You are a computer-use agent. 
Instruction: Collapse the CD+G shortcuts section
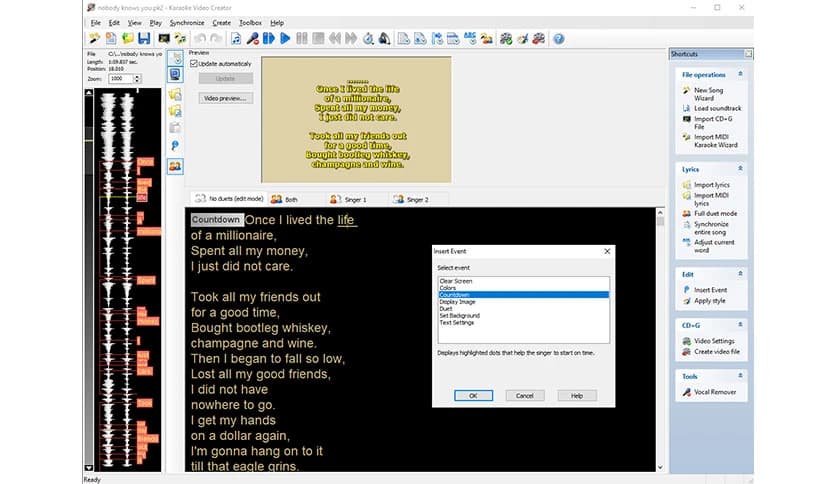[x=740, y=325]
